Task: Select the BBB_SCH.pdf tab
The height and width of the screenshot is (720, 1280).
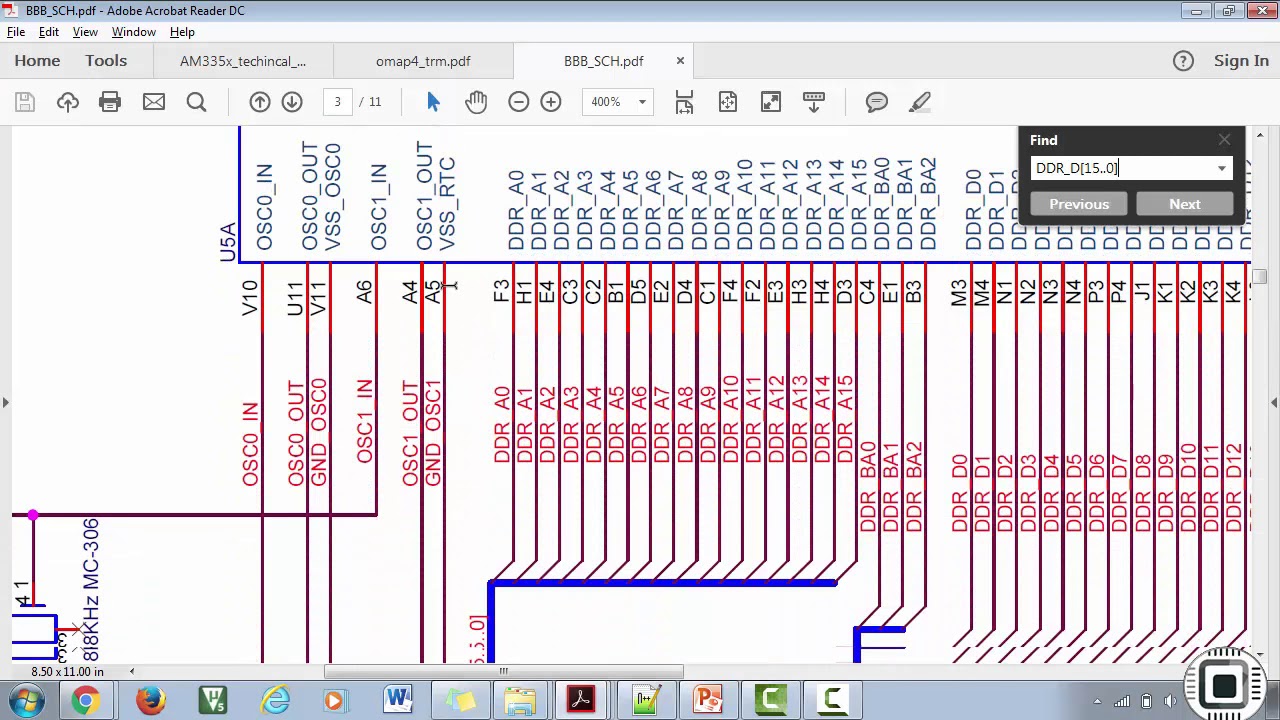Action: pos(603,61)
